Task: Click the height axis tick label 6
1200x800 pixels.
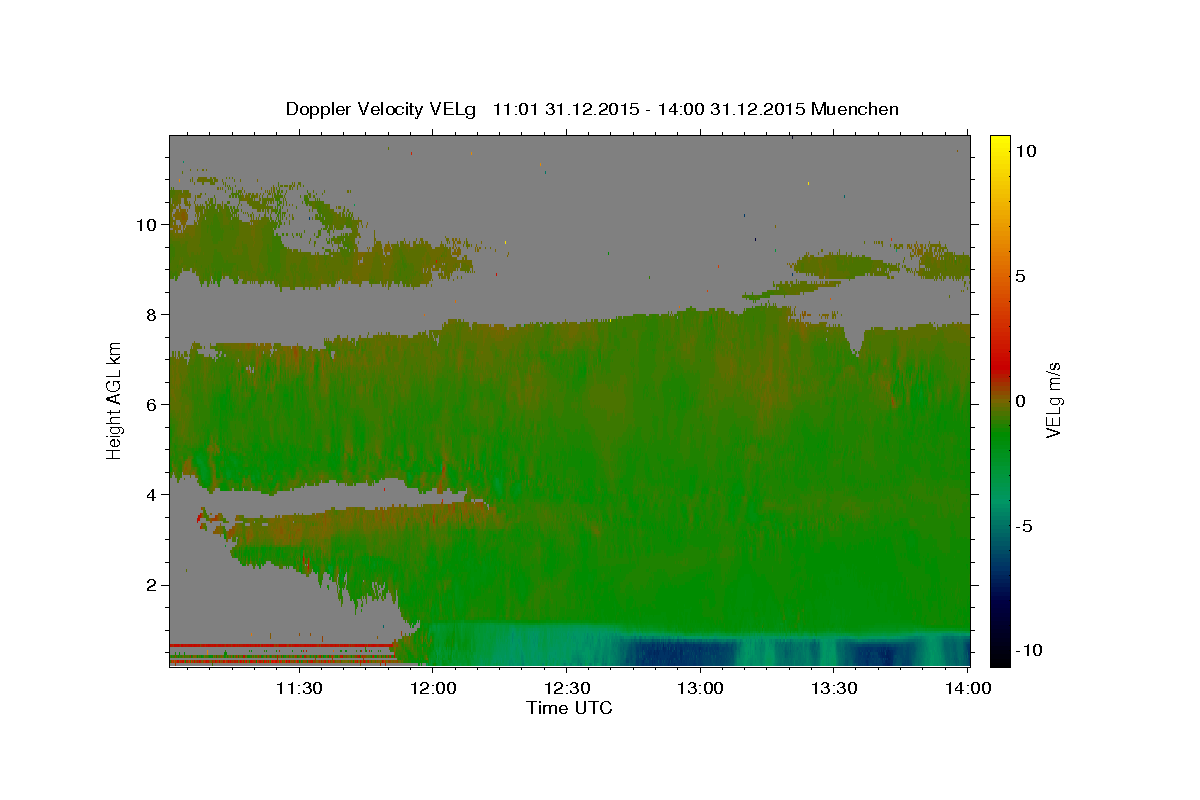Action: [152, 405]
